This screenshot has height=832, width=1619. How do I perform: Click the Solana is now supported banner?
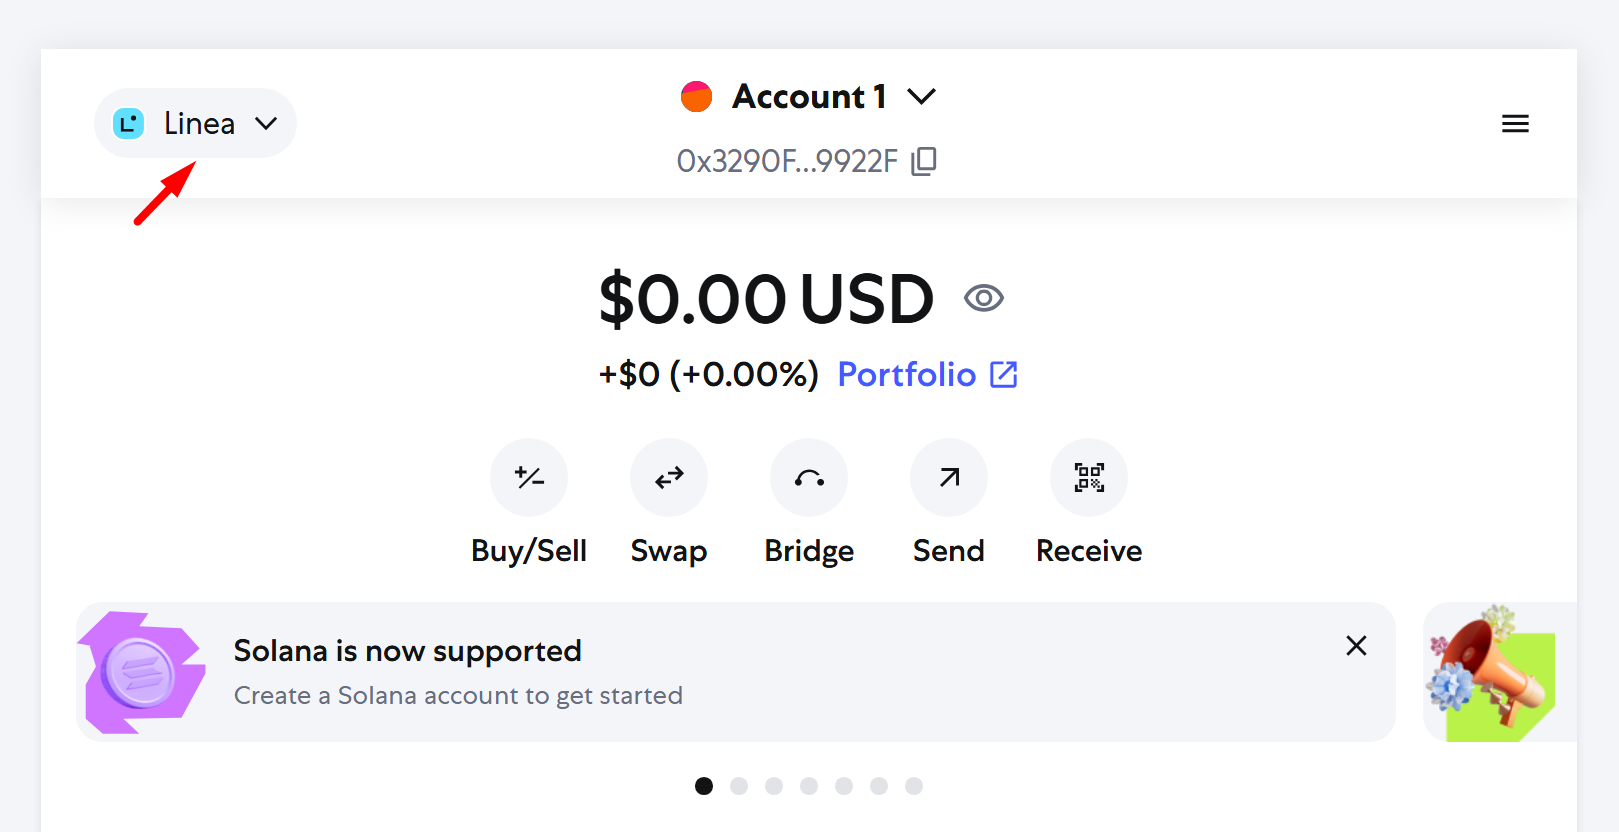736,672
